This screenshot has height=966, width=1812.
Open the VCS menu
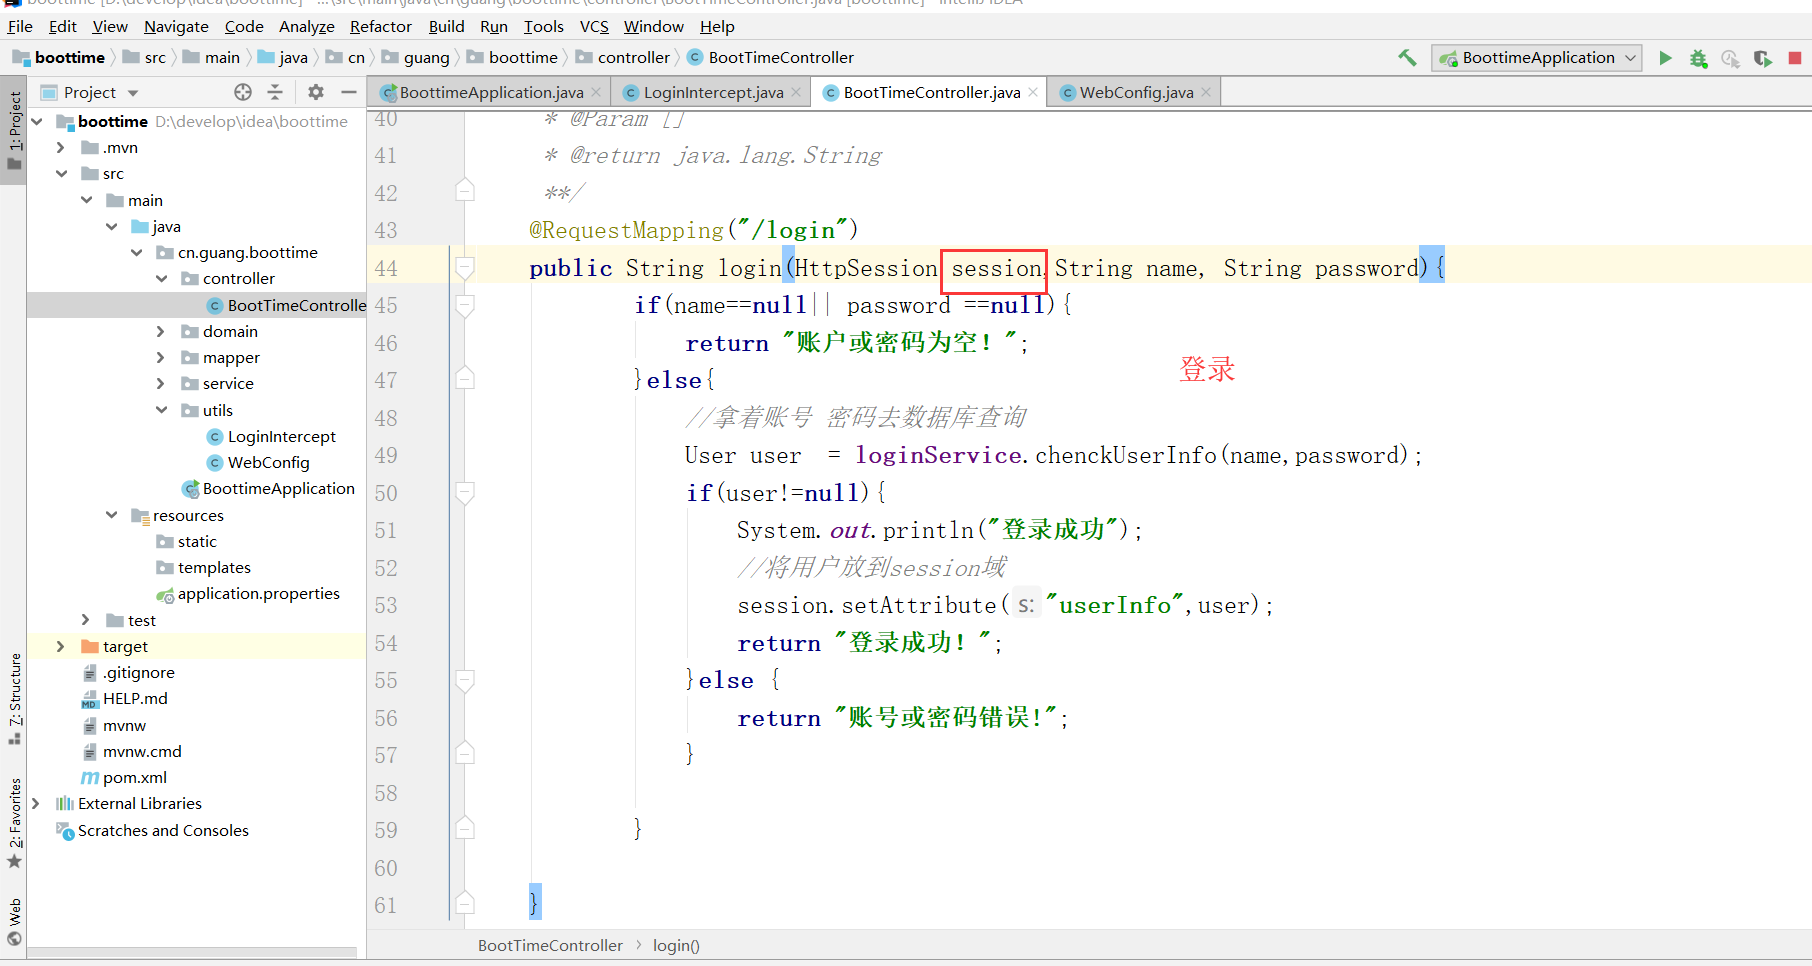point(594,26)
